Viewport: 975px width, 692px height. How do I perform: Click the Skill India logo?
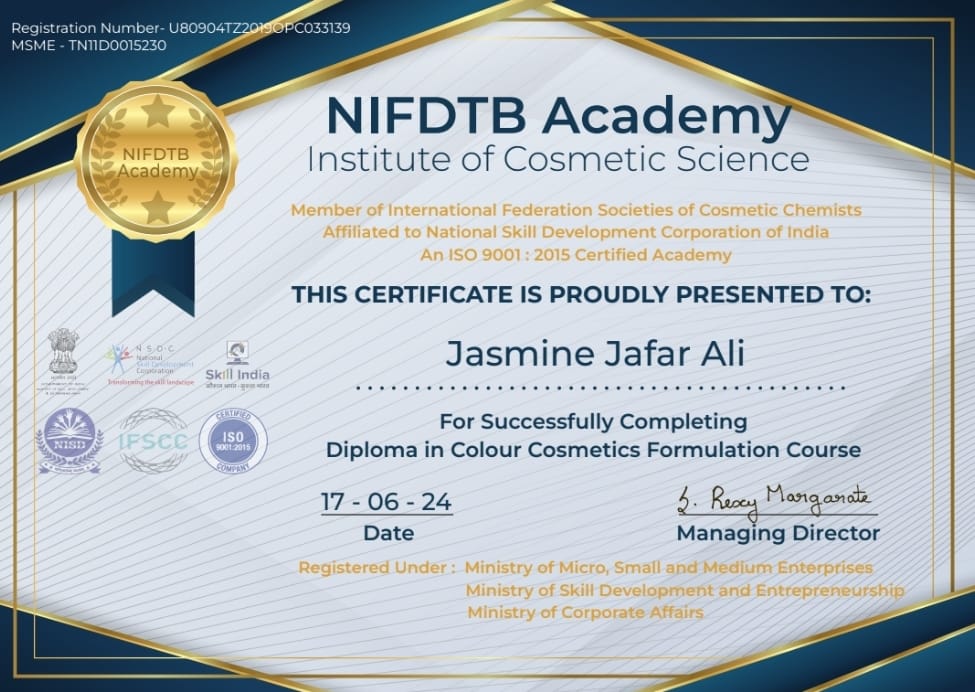tap(238, 366)
